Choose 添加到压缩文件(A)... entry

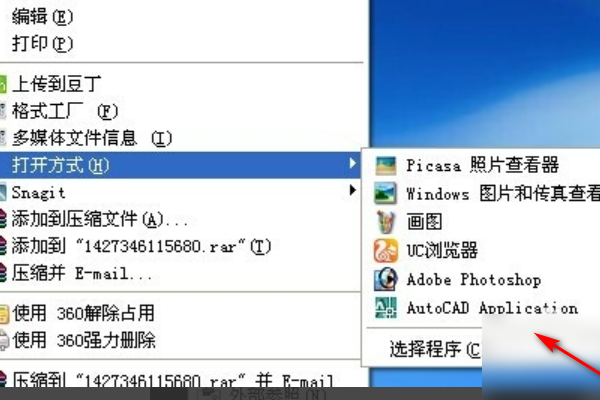pos(99,219)
